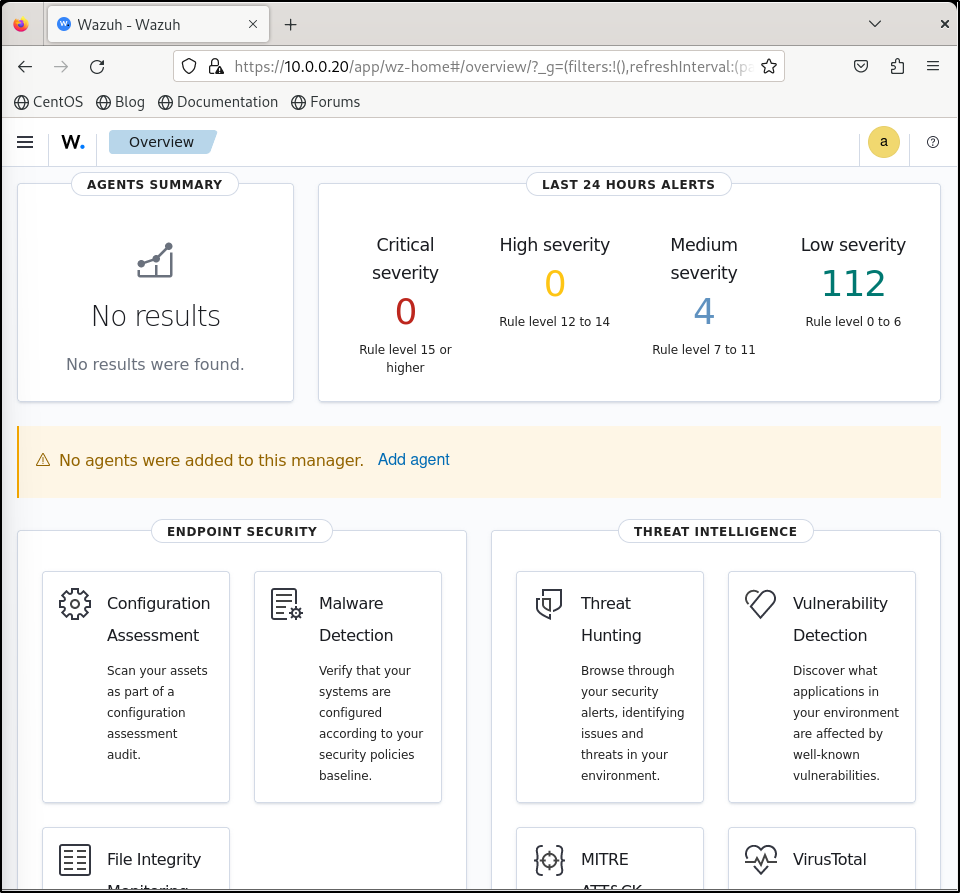Click the tracking protection shield icon
This screenshot has width=960, height=893.
point(189,66)
